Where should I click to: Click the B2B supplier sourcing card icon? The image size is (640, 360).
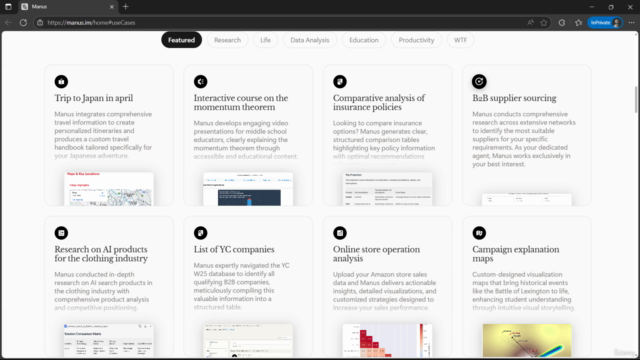click(x=479, y=82)
